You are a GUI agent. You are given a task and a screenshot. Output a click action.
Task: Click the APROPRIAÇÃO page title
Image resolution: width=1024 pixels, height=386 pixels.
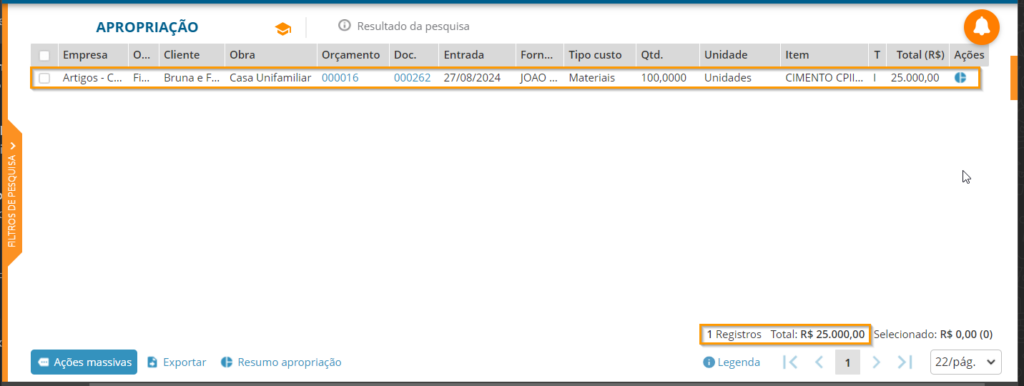tap(148, 27)
